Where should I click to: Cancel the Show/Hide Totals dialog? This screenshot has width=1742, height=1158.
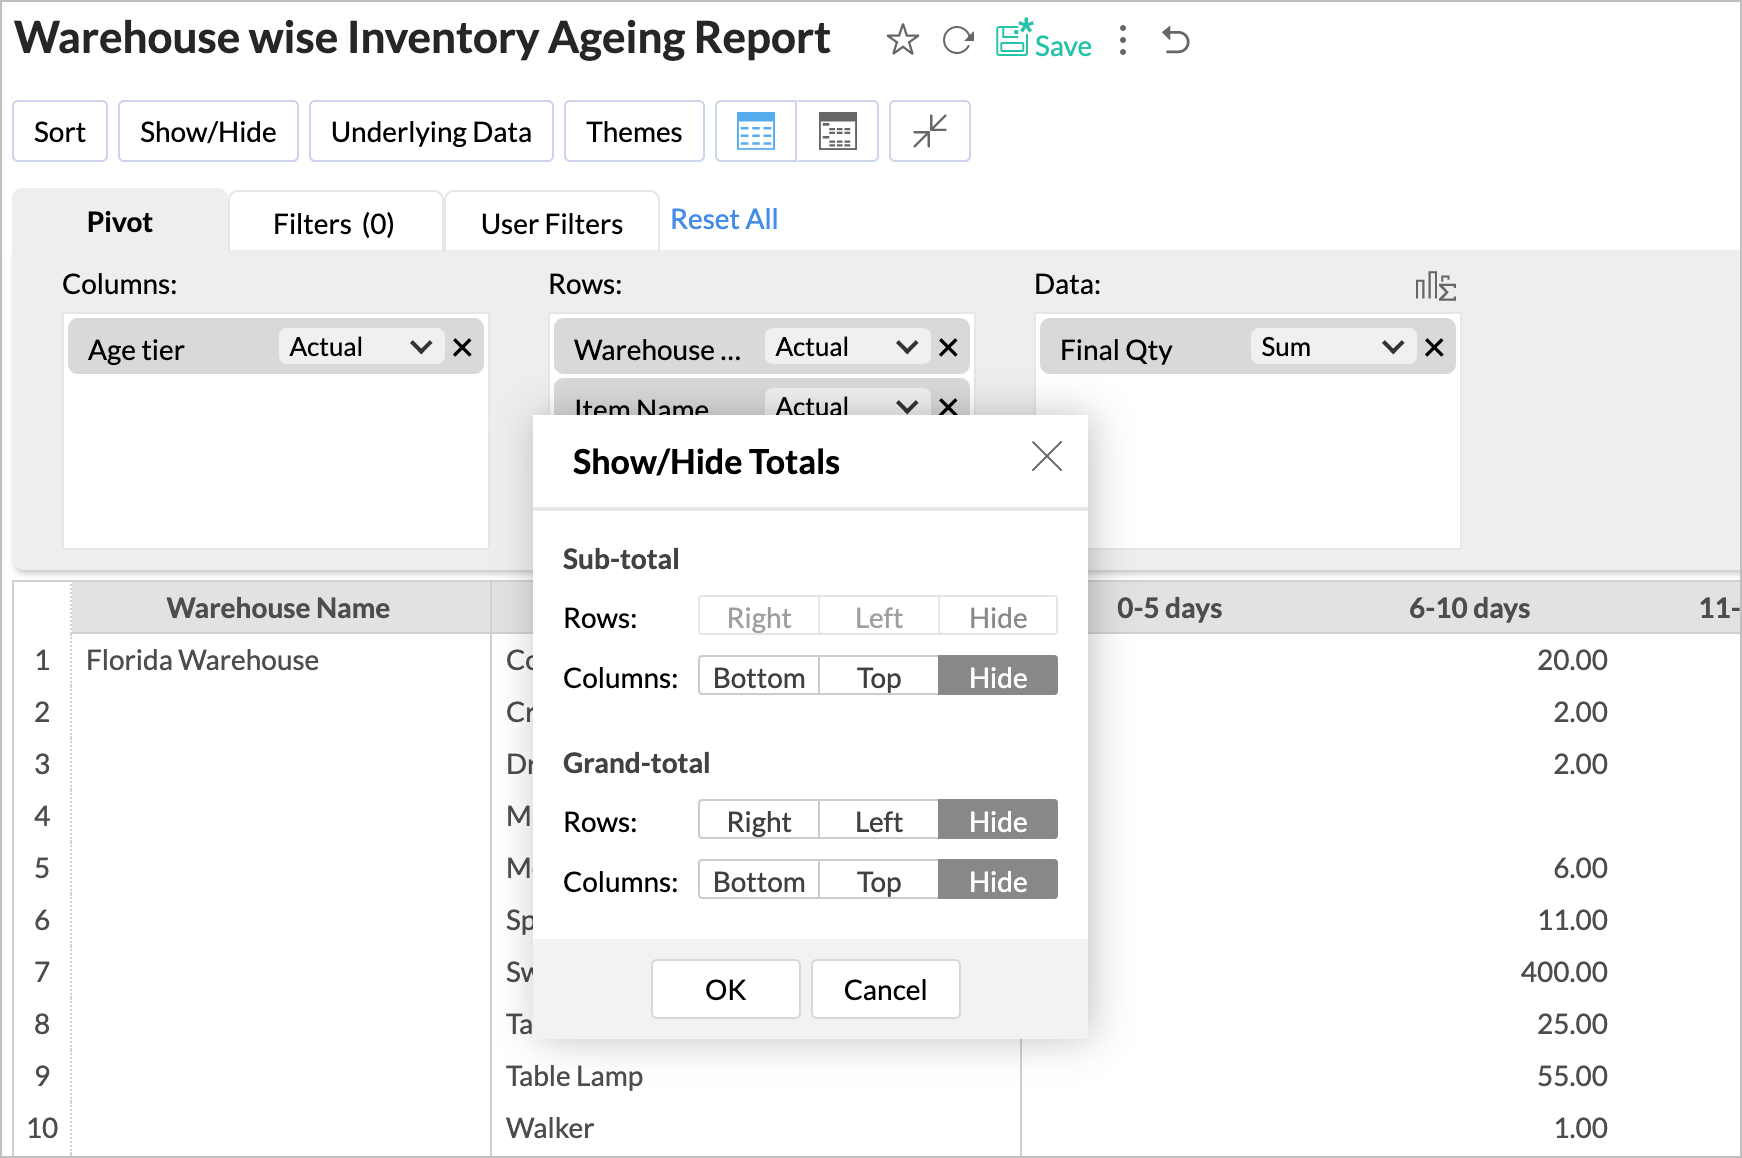coord(885,989)
